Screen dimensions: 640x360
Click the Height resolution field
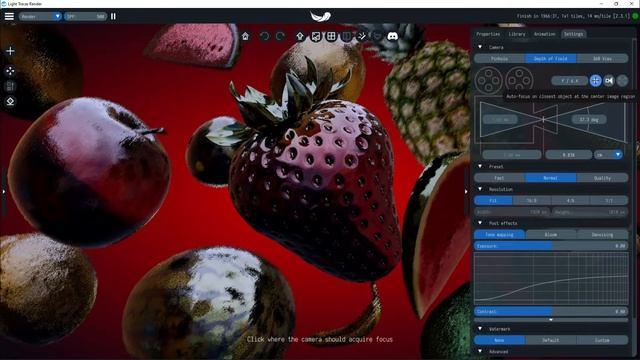point(590,212)
